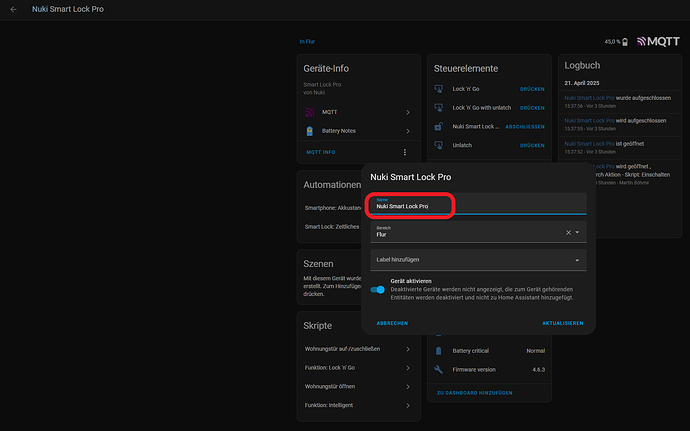Click the battery icon next to 45,0 %

625,42
